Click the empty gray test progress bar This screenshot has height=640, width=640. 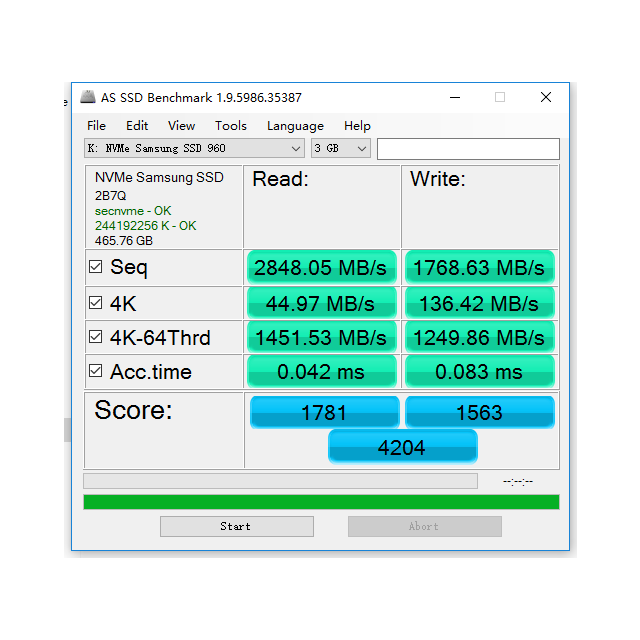coord(280,481)
